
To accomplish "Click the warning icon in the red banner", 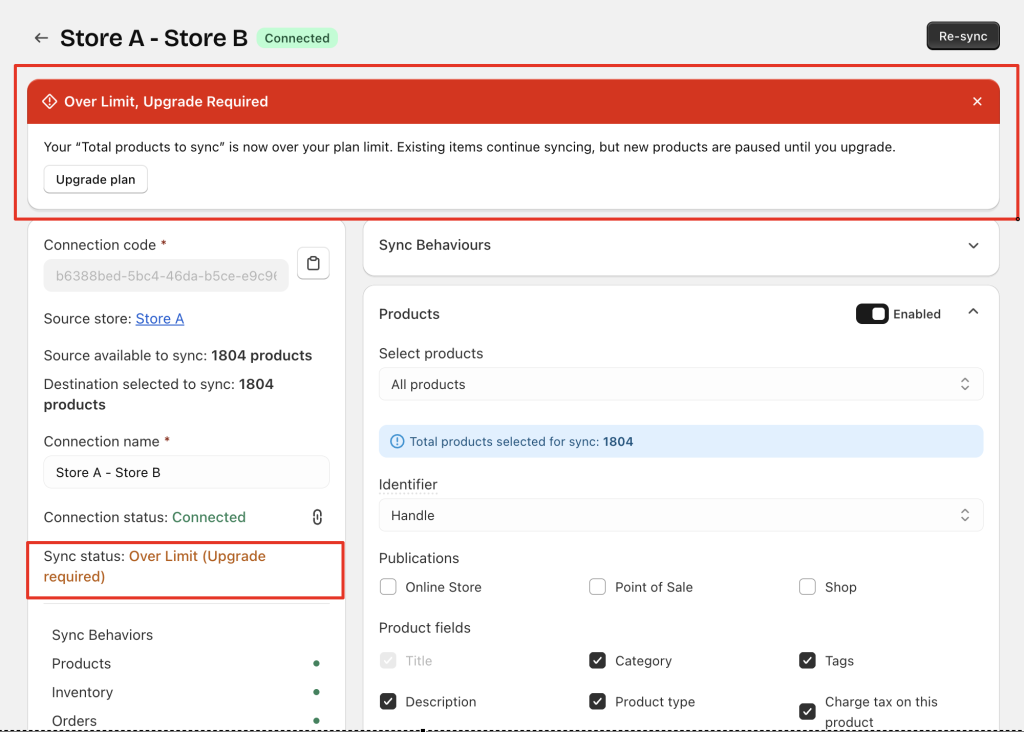I will (x=50, y=101).
